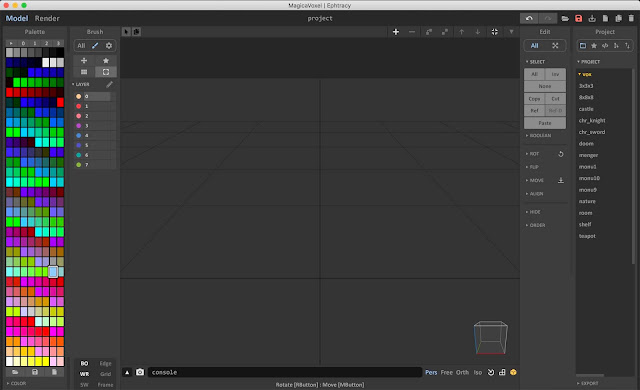Select Pers camera mode
Image resolution: width=640 pixels, height=390 pixels.
click(431, 372)
